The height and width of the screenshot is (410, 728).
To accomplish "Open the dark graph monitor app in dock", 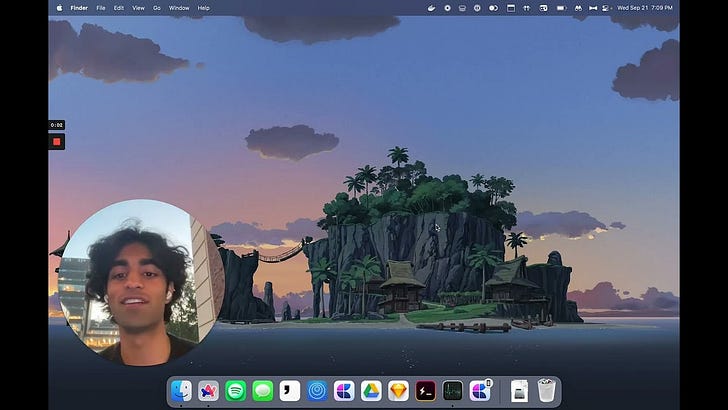I will coord(453,390).
